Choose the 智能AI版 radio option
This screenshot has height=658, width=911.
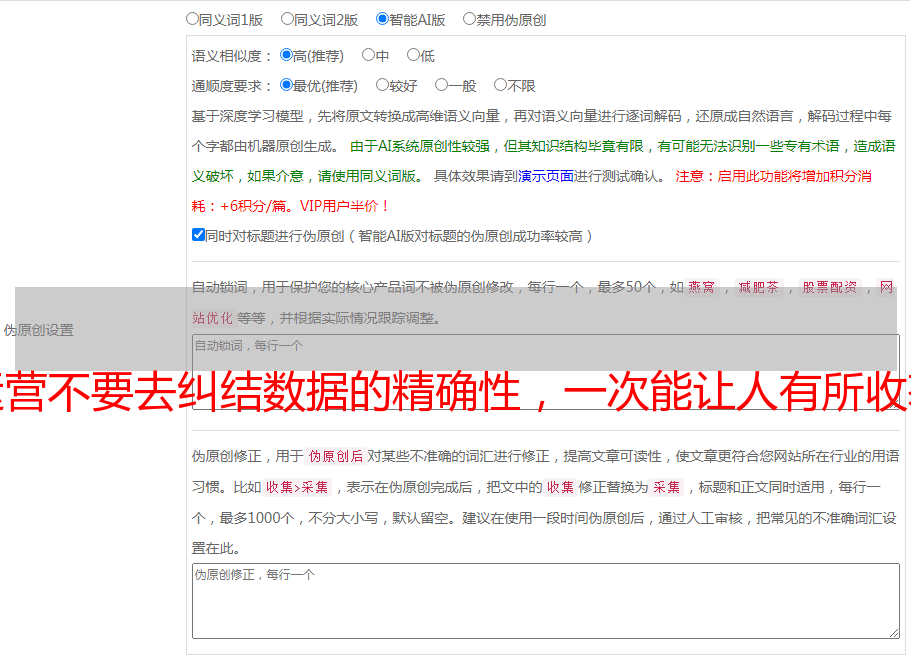pos(382,19)
